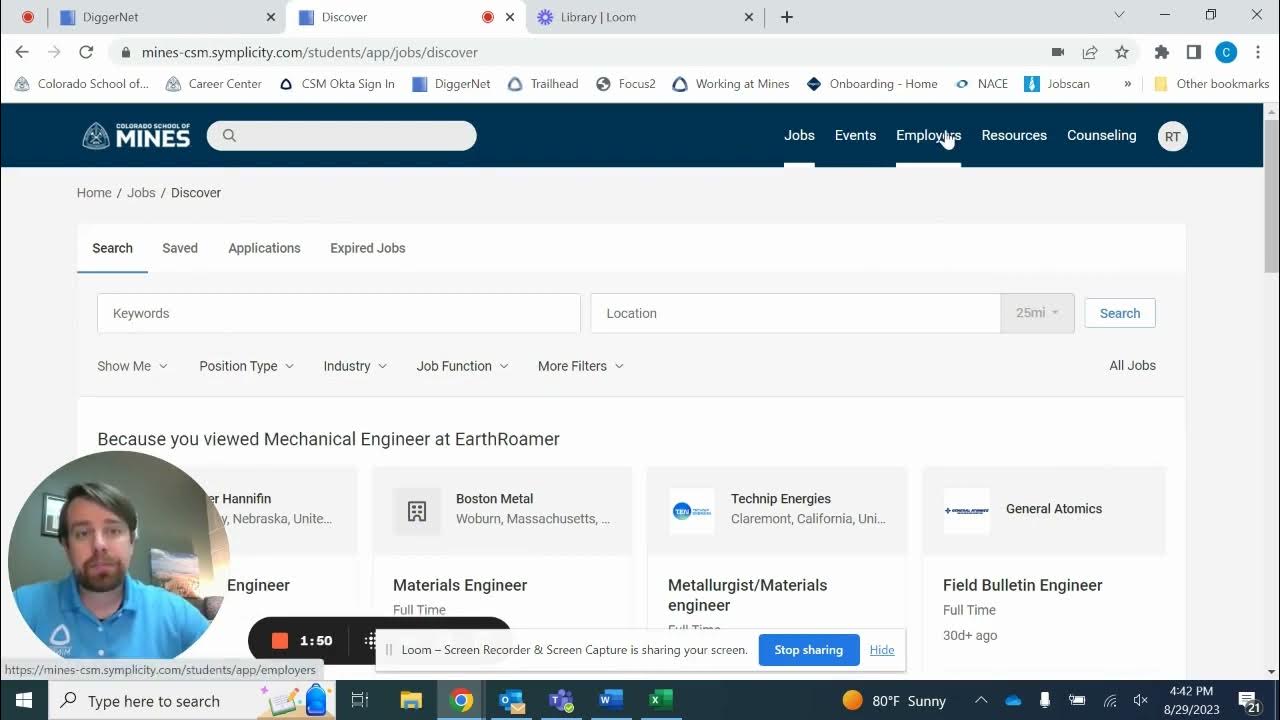Click the share page icon in address bar
Image resolution: width=1280 pixels, height=720 pixels.
point(1090,52)
